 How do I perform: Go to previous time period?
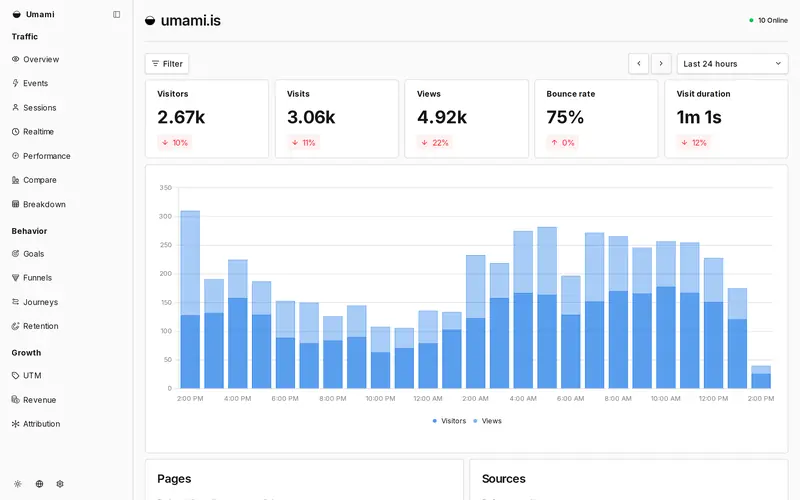639,64
